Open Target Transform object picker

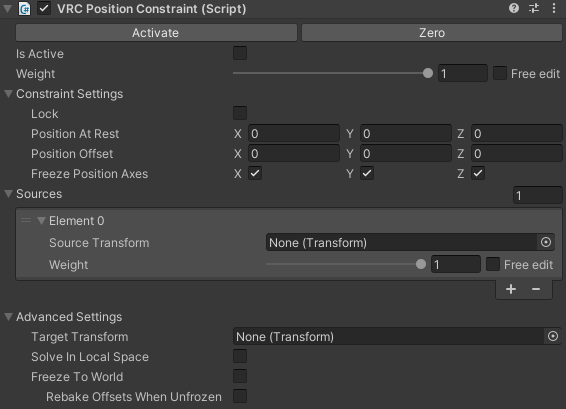point(553,336)
